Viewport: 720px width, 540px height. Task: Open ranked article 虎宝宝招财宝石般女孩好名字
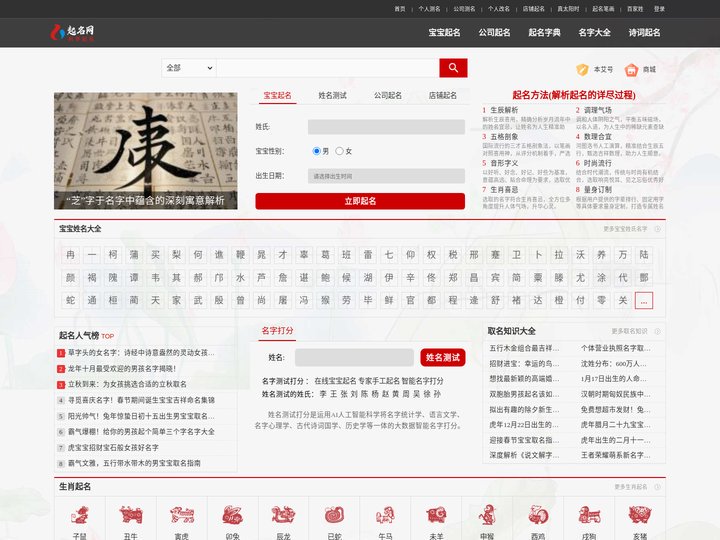pyautogui.click(x=113, y=447)
